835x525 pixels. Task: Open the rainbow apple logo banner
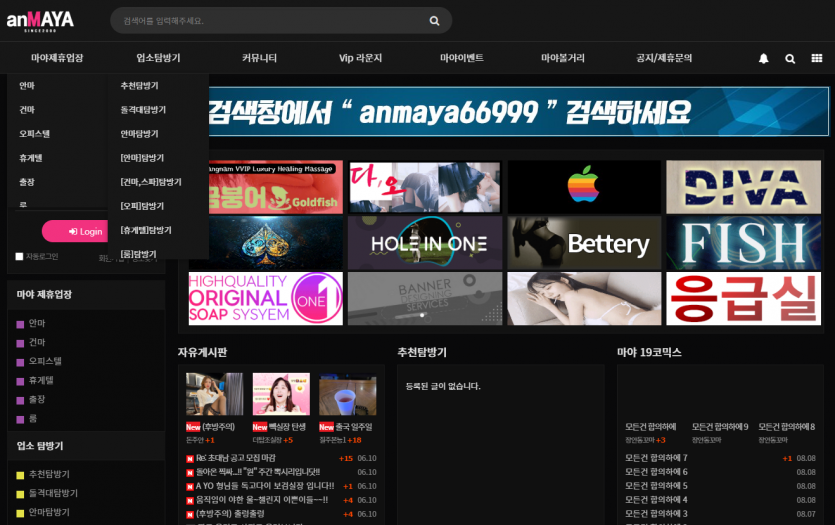584,187
